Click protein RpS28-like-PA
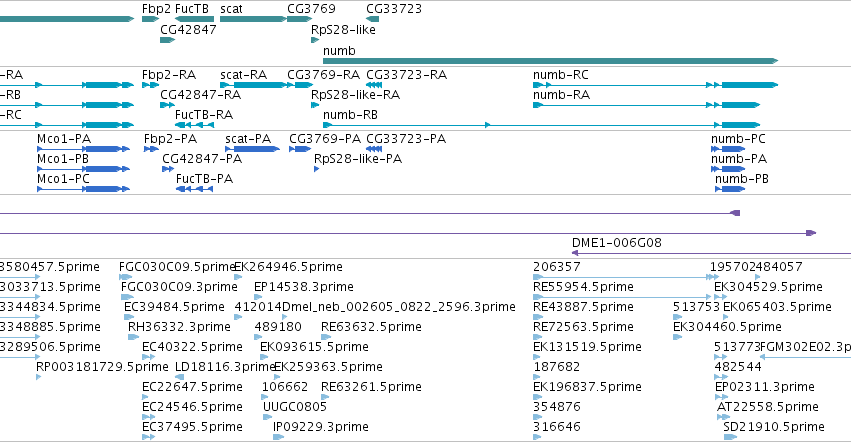Viewport: 851px width, 442px height. point(316,169)
